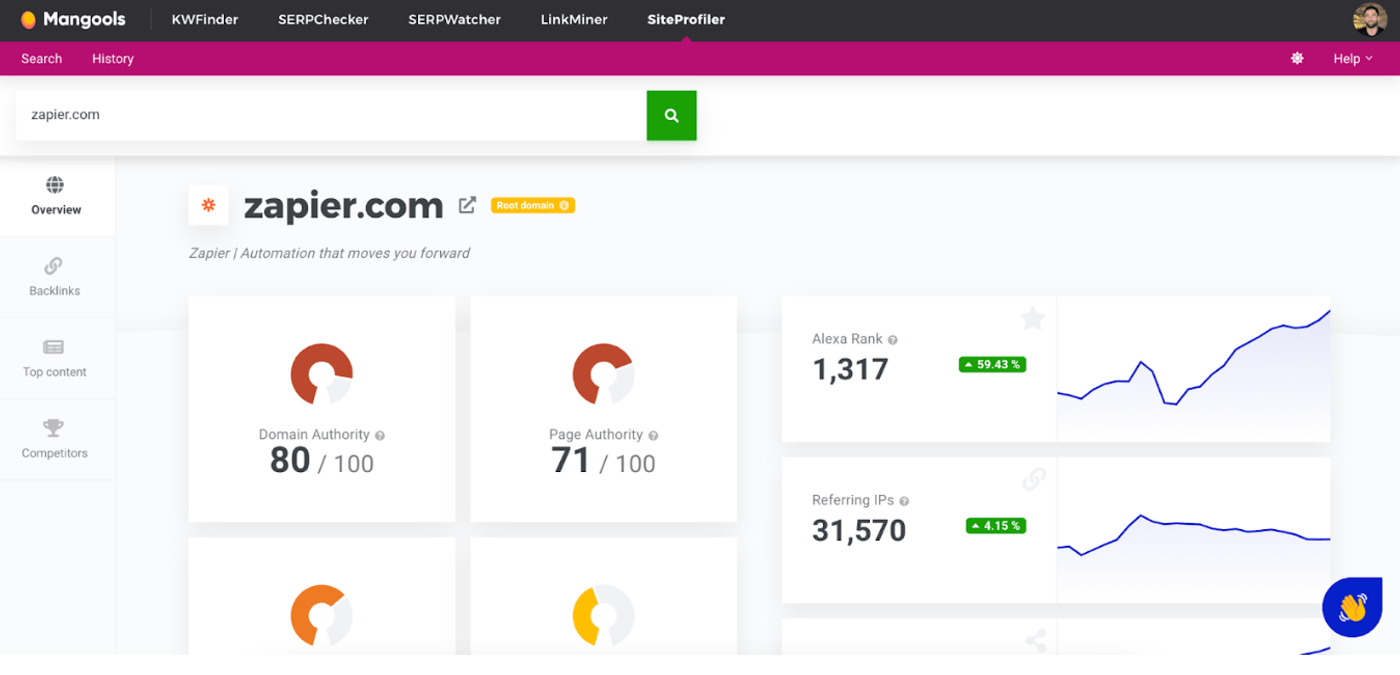Click the Domain Authority info icon
The image size is (1400, 675).
[x=380, y=435]
